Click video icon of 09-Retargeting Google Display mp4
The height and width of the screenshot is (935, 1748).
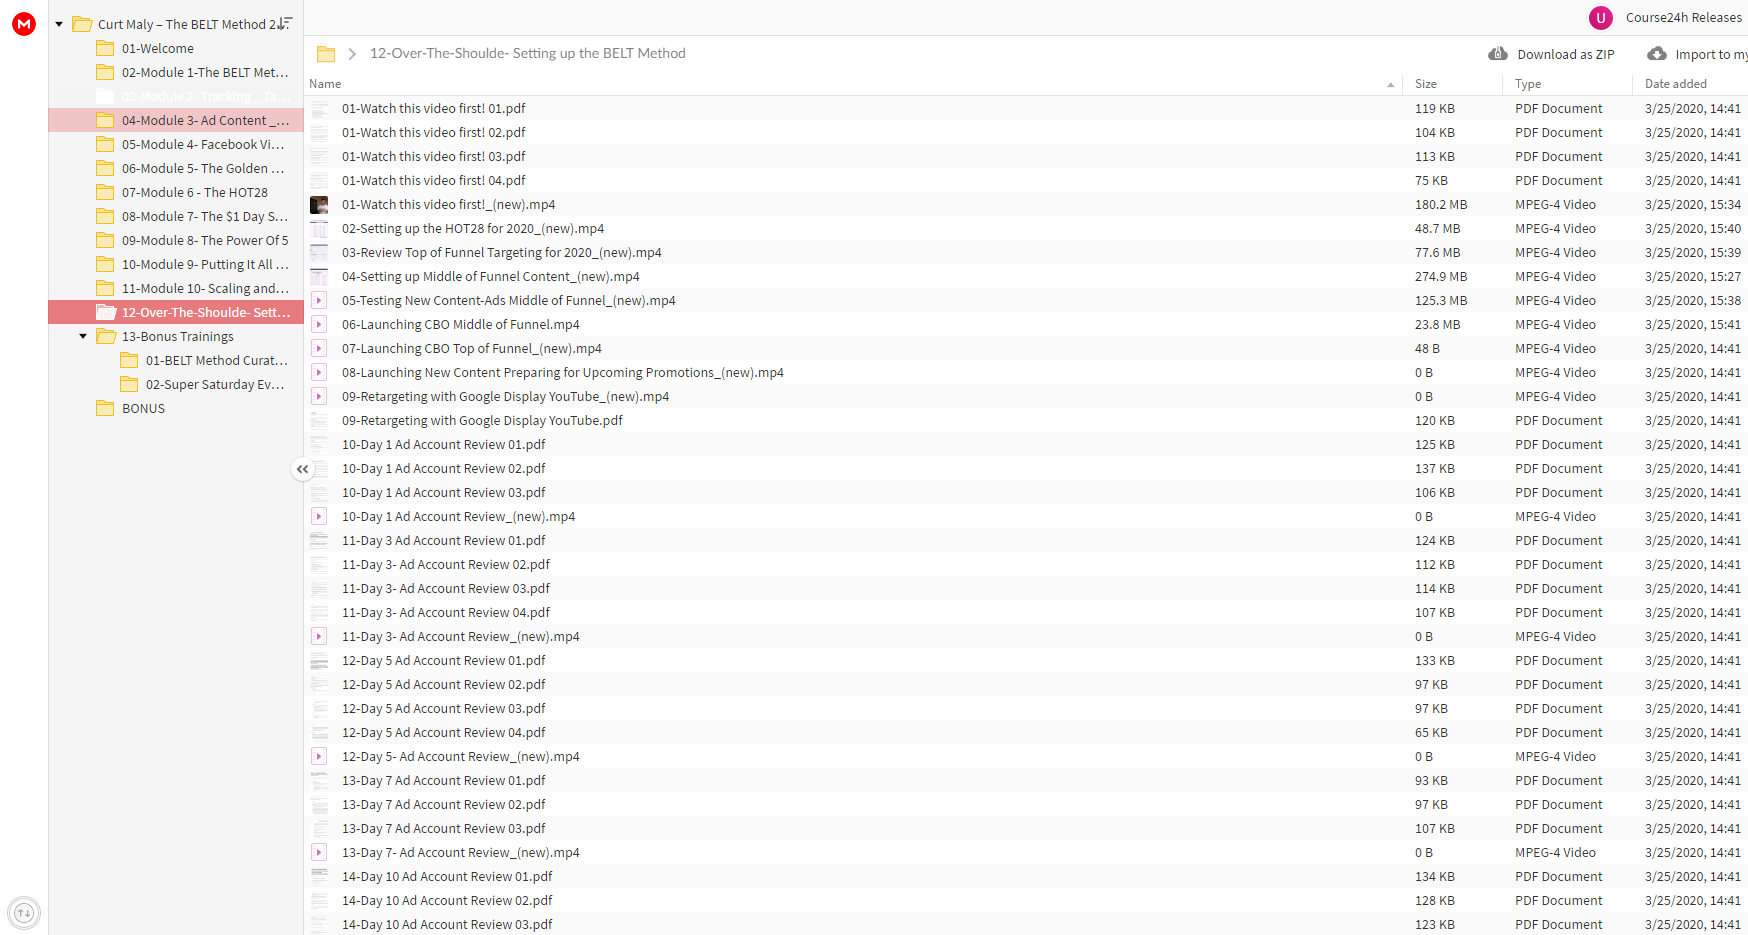[x=319, y=396]
